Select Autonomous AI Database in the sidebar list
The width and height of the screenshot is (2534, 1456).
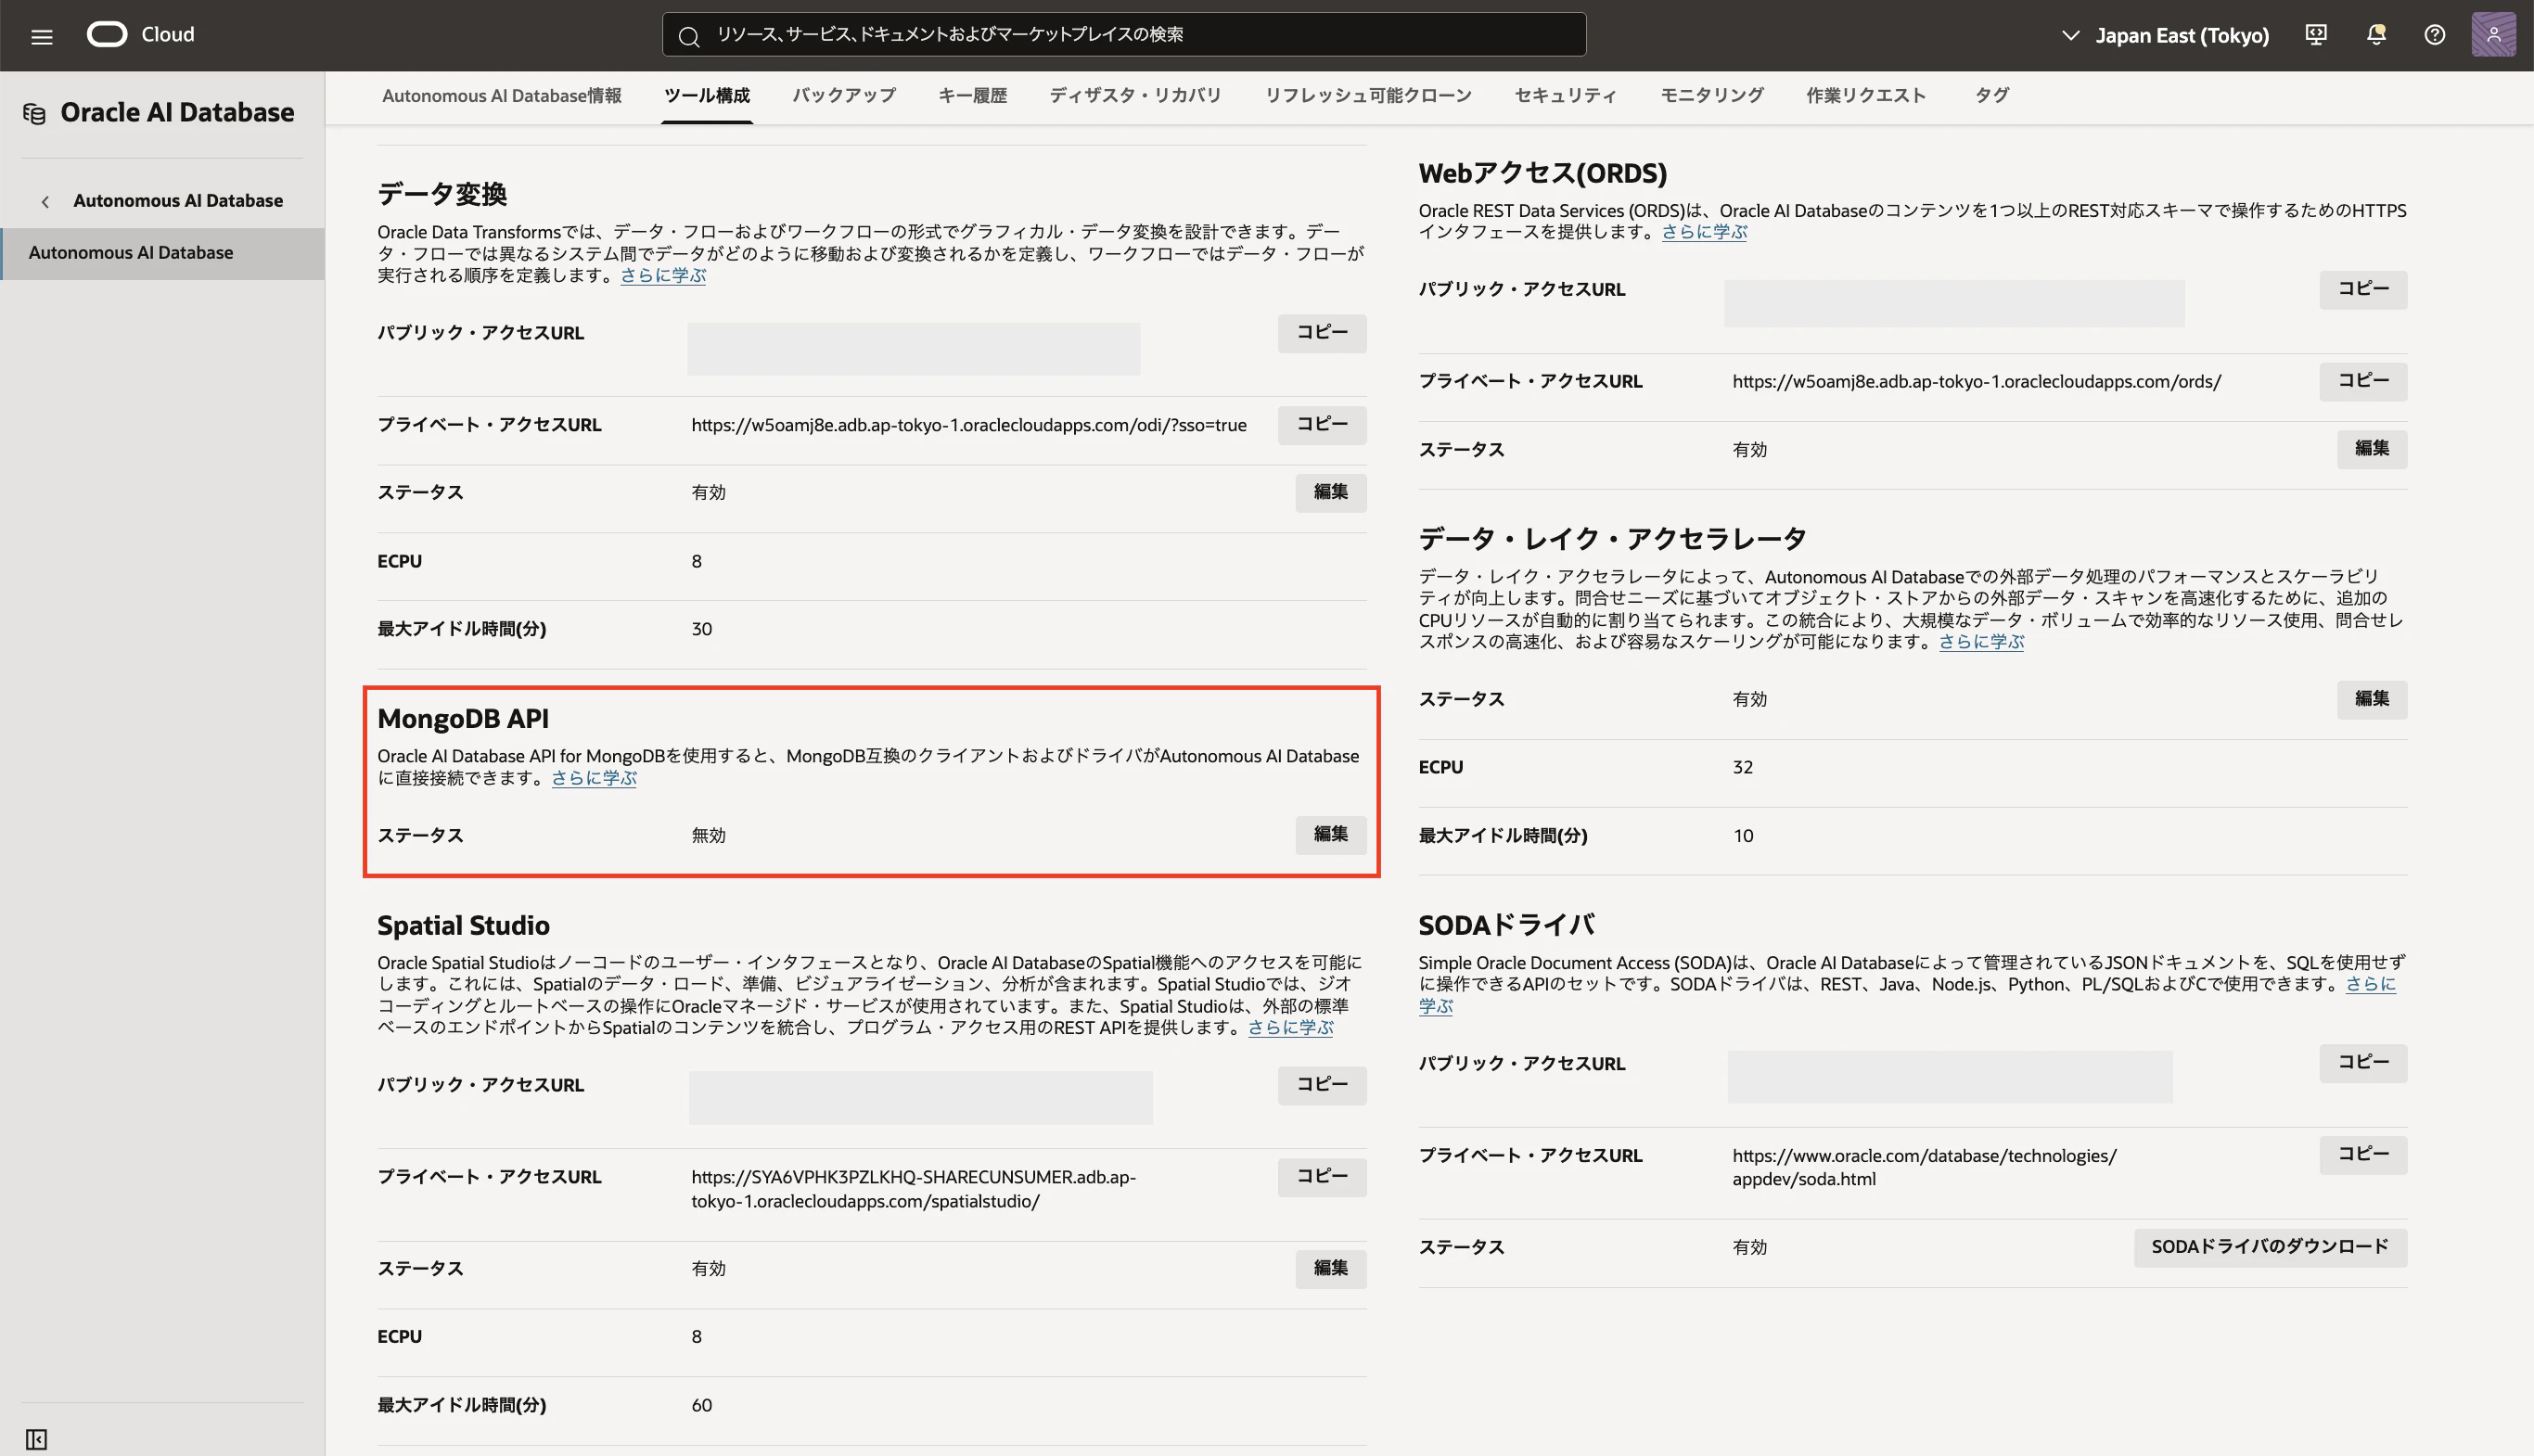pos(163,253)
